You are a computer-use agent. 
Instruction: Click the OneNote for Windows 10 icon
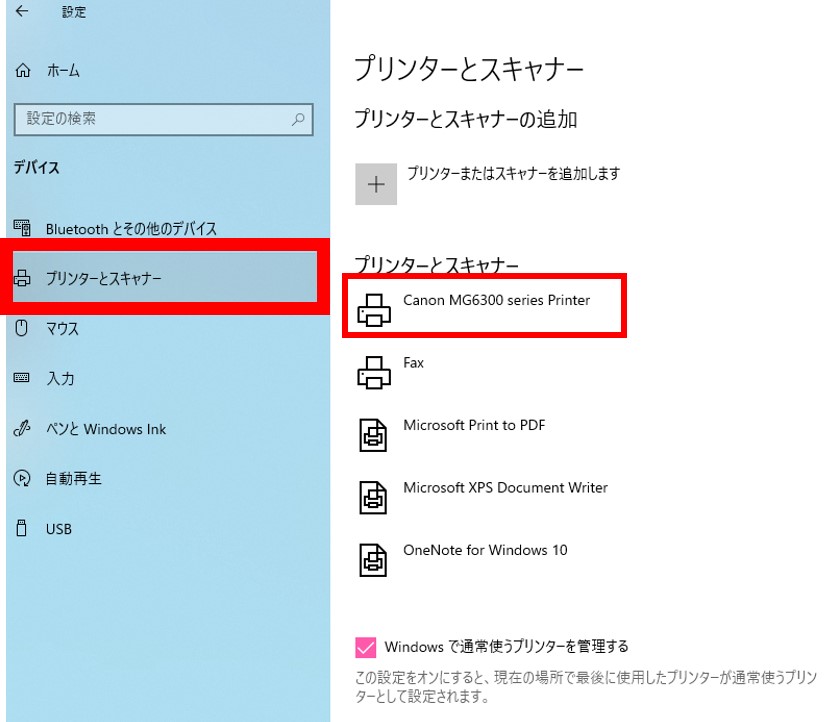click(x=373, y=560)
